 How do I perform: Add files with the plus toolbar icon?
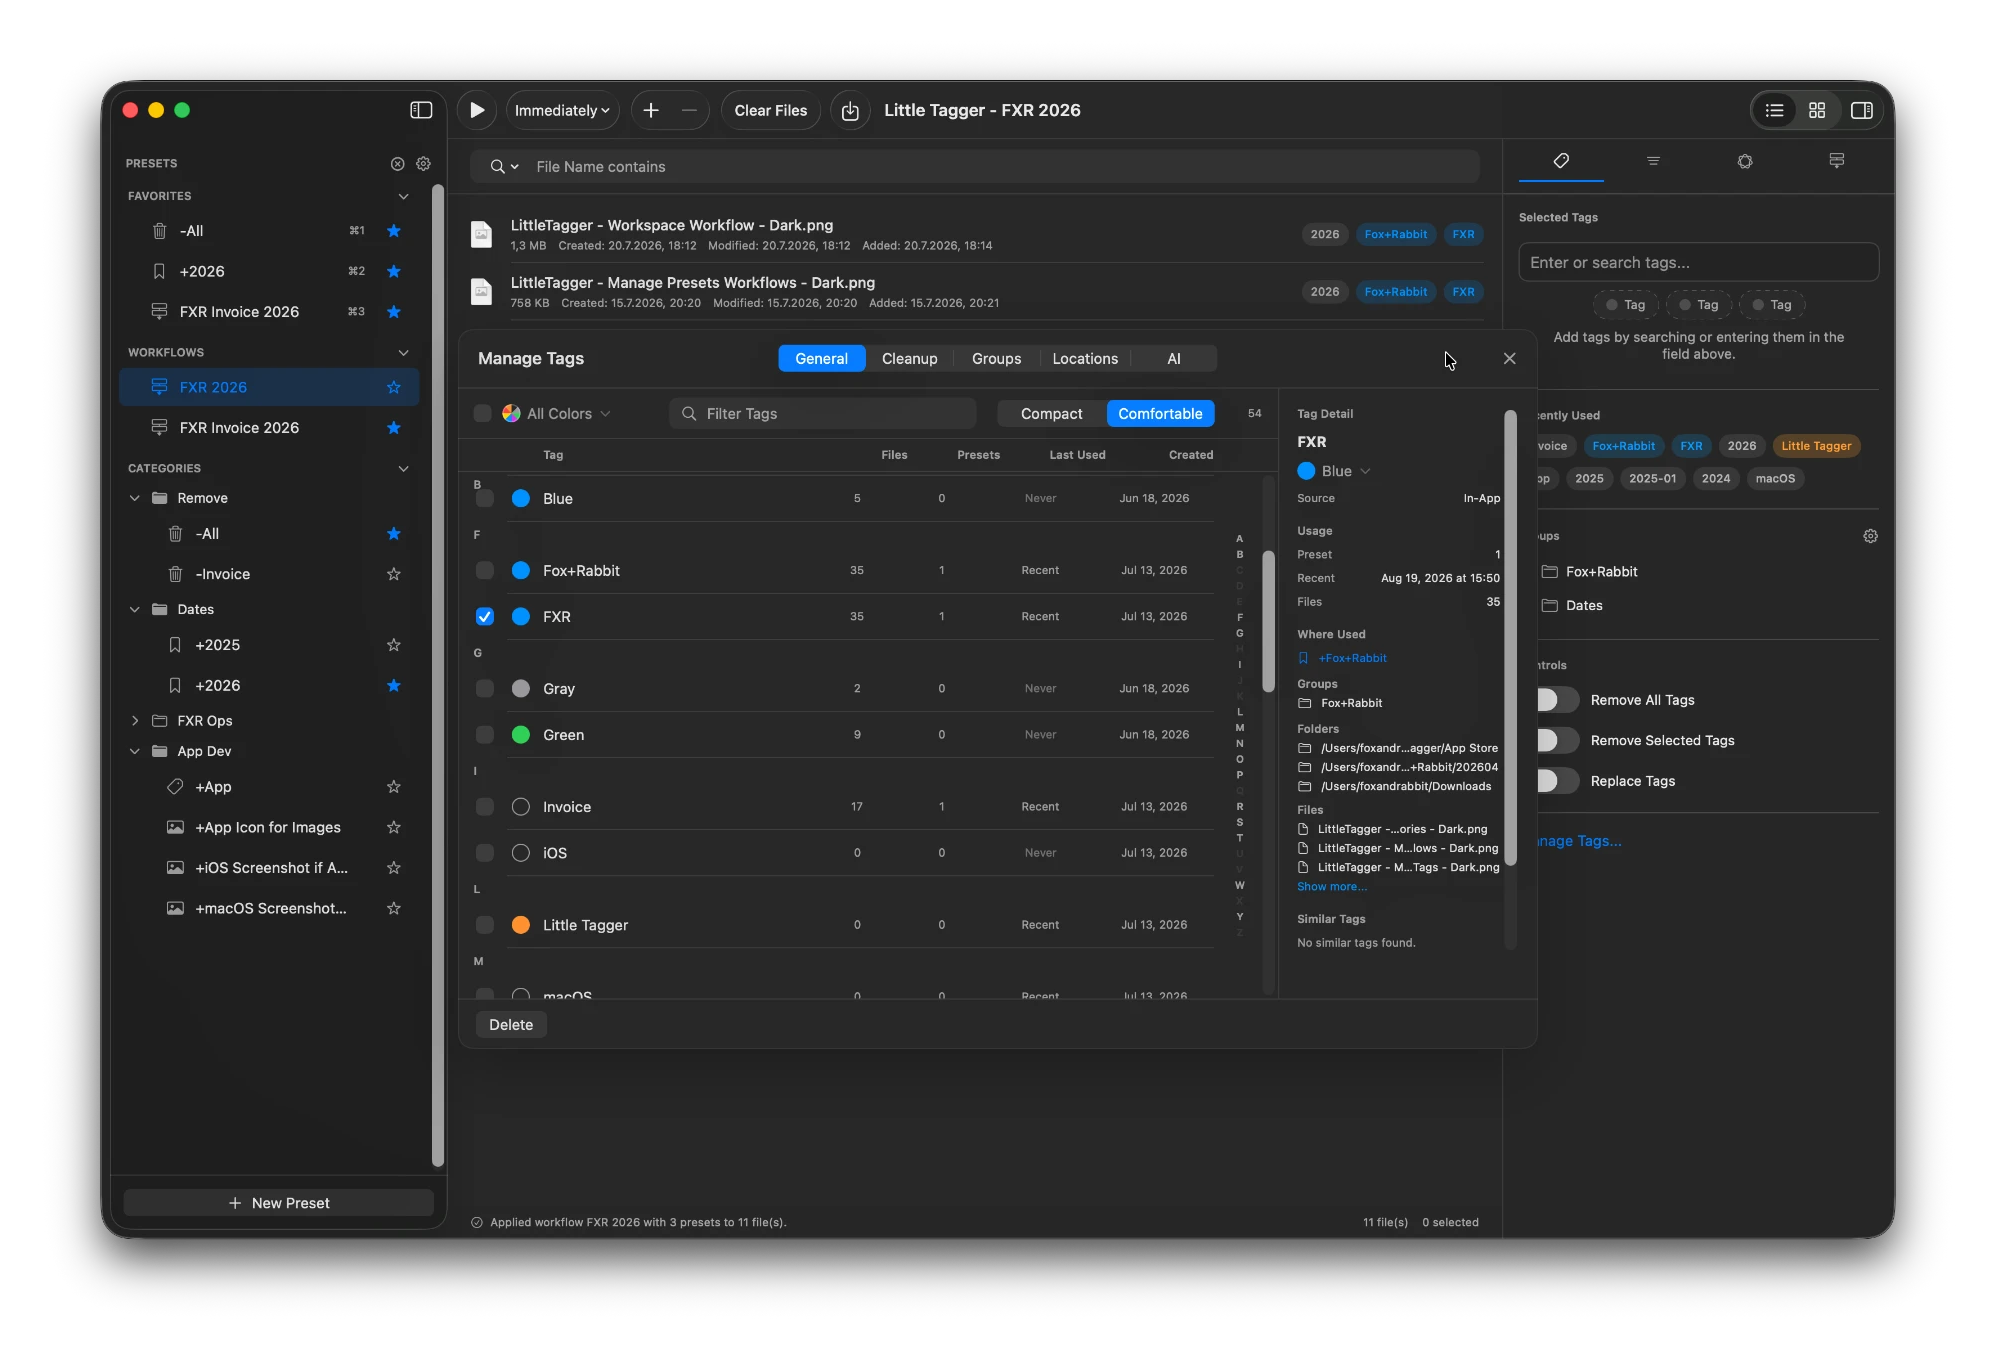tap(651, 110)
